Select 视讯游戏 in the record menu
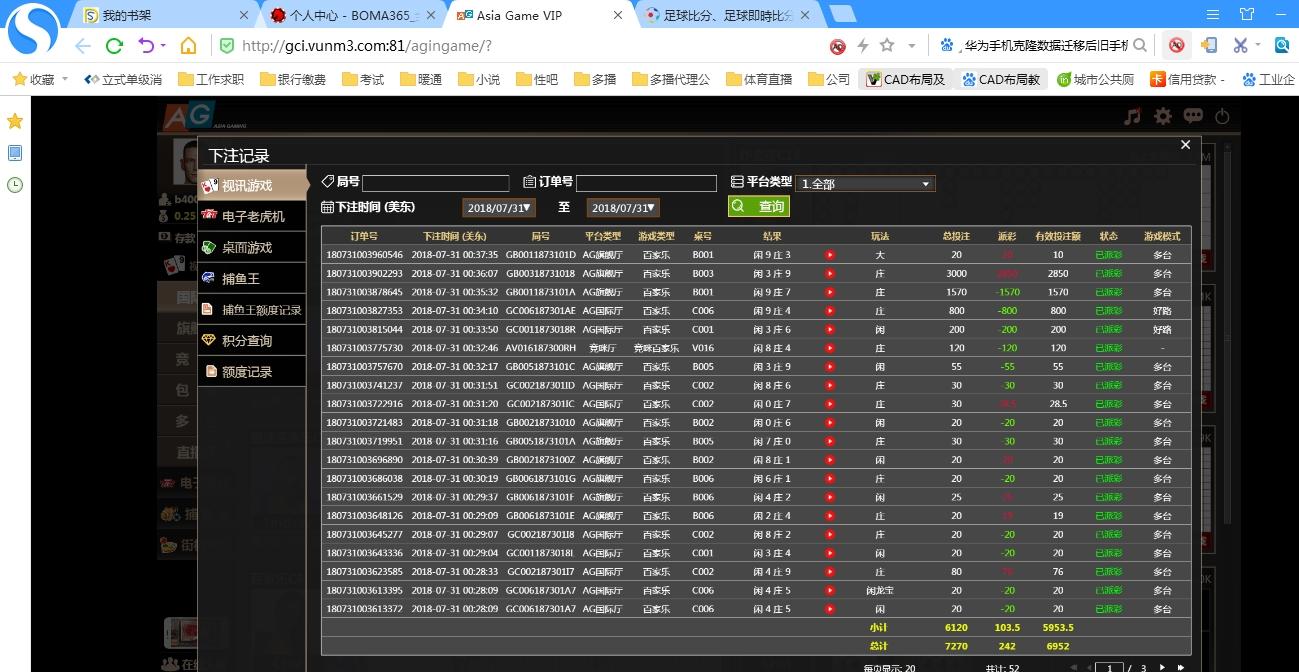1299x672 pixels. coord(253,185)
